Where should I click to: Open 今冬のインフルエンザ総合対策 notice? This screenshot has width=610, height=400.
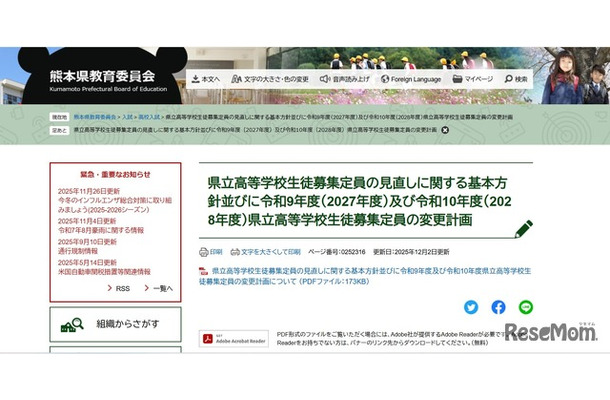pyautogui.click(x=115, y=205)
